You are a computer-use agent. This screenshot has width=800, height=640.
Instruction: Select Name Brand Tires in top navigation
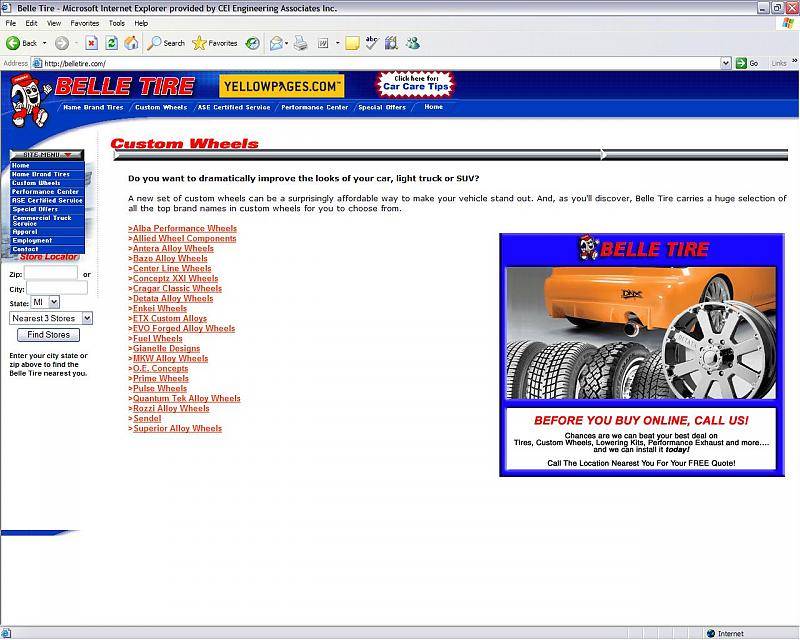click(93, 107)
